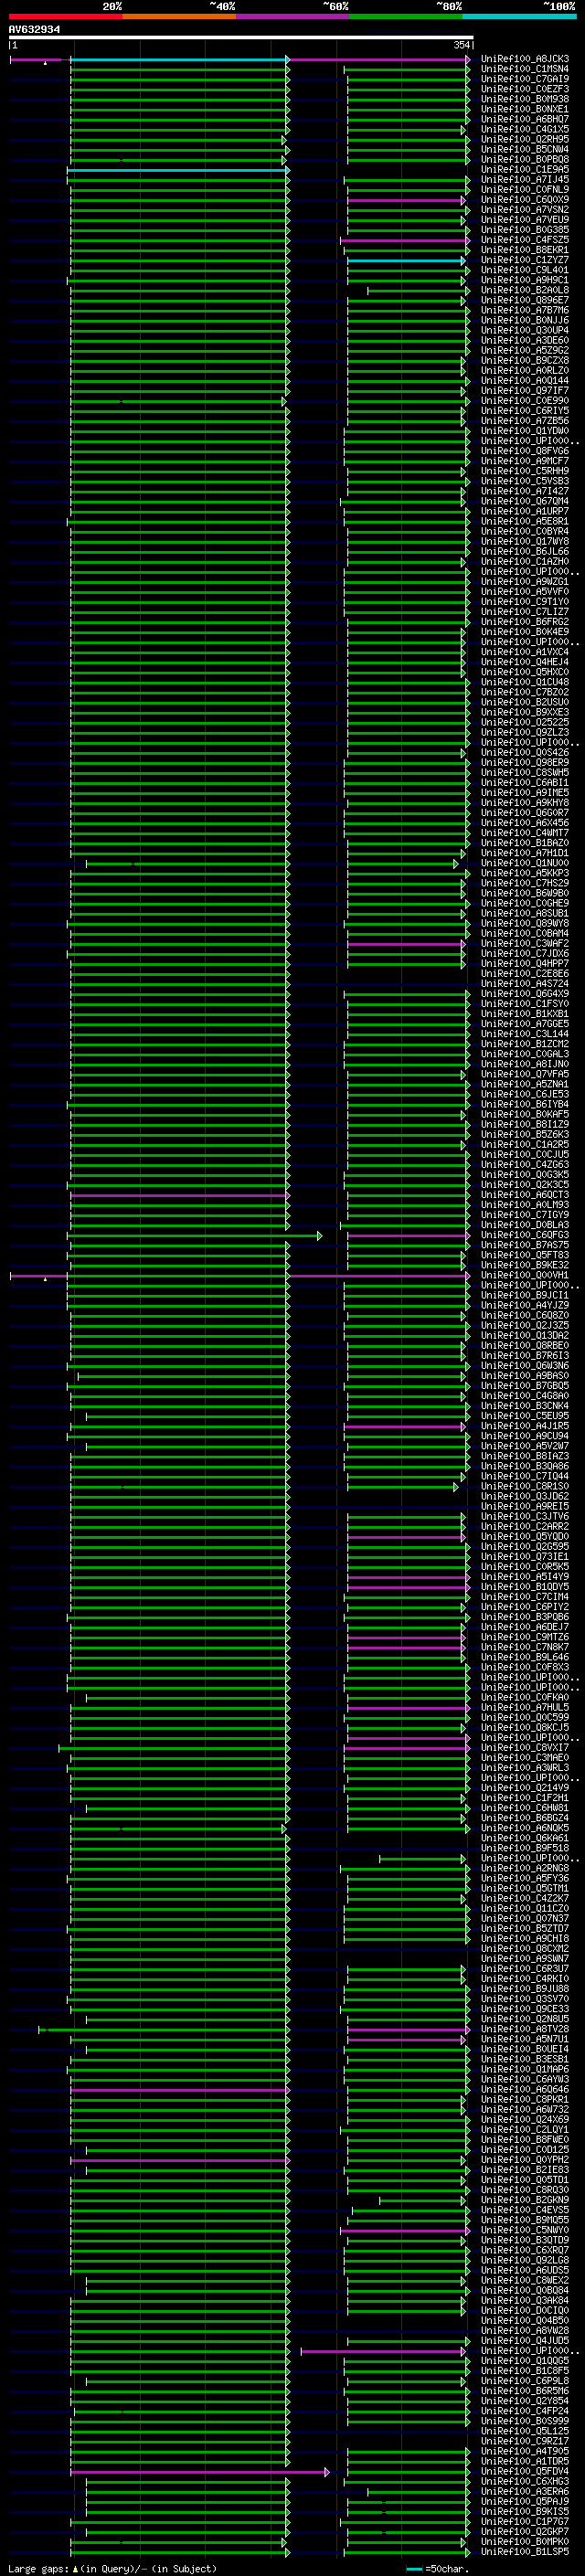Click the cyan ~100% identity legend segment

(x=519, y=16)
